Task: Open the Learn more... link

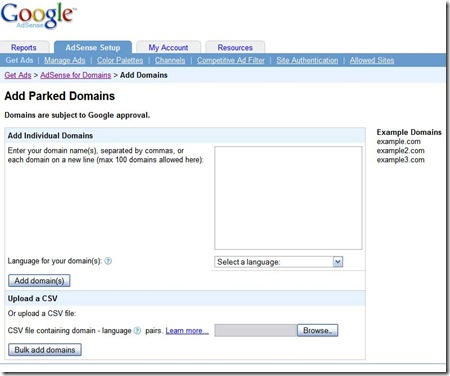Action: (187, 331)
